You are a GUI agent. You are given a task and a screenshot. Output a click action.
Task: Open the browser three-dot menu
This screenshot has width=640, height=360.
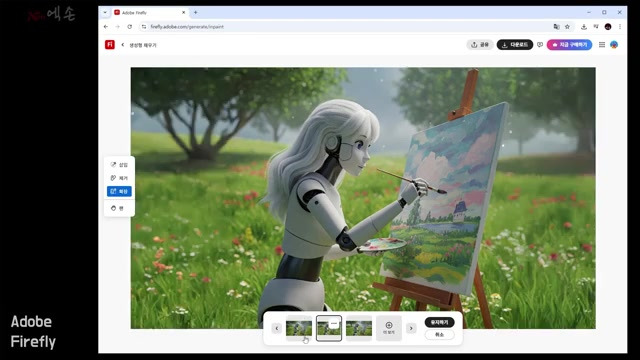(620, 27)
